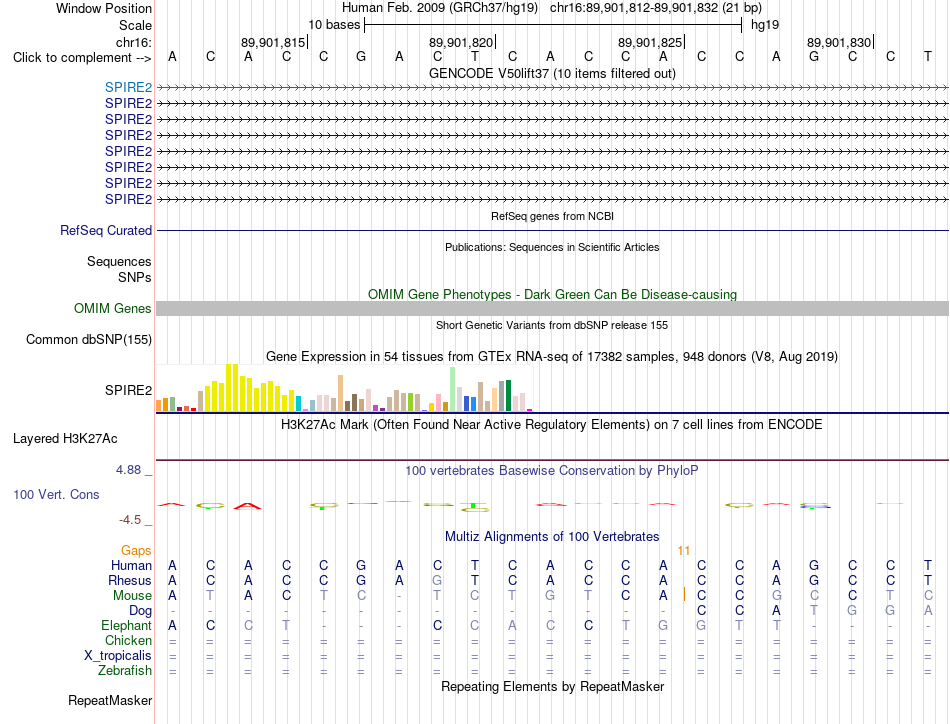Open "Gene Expression in 54 tissues" GTEx title

(x=552, y=356)
